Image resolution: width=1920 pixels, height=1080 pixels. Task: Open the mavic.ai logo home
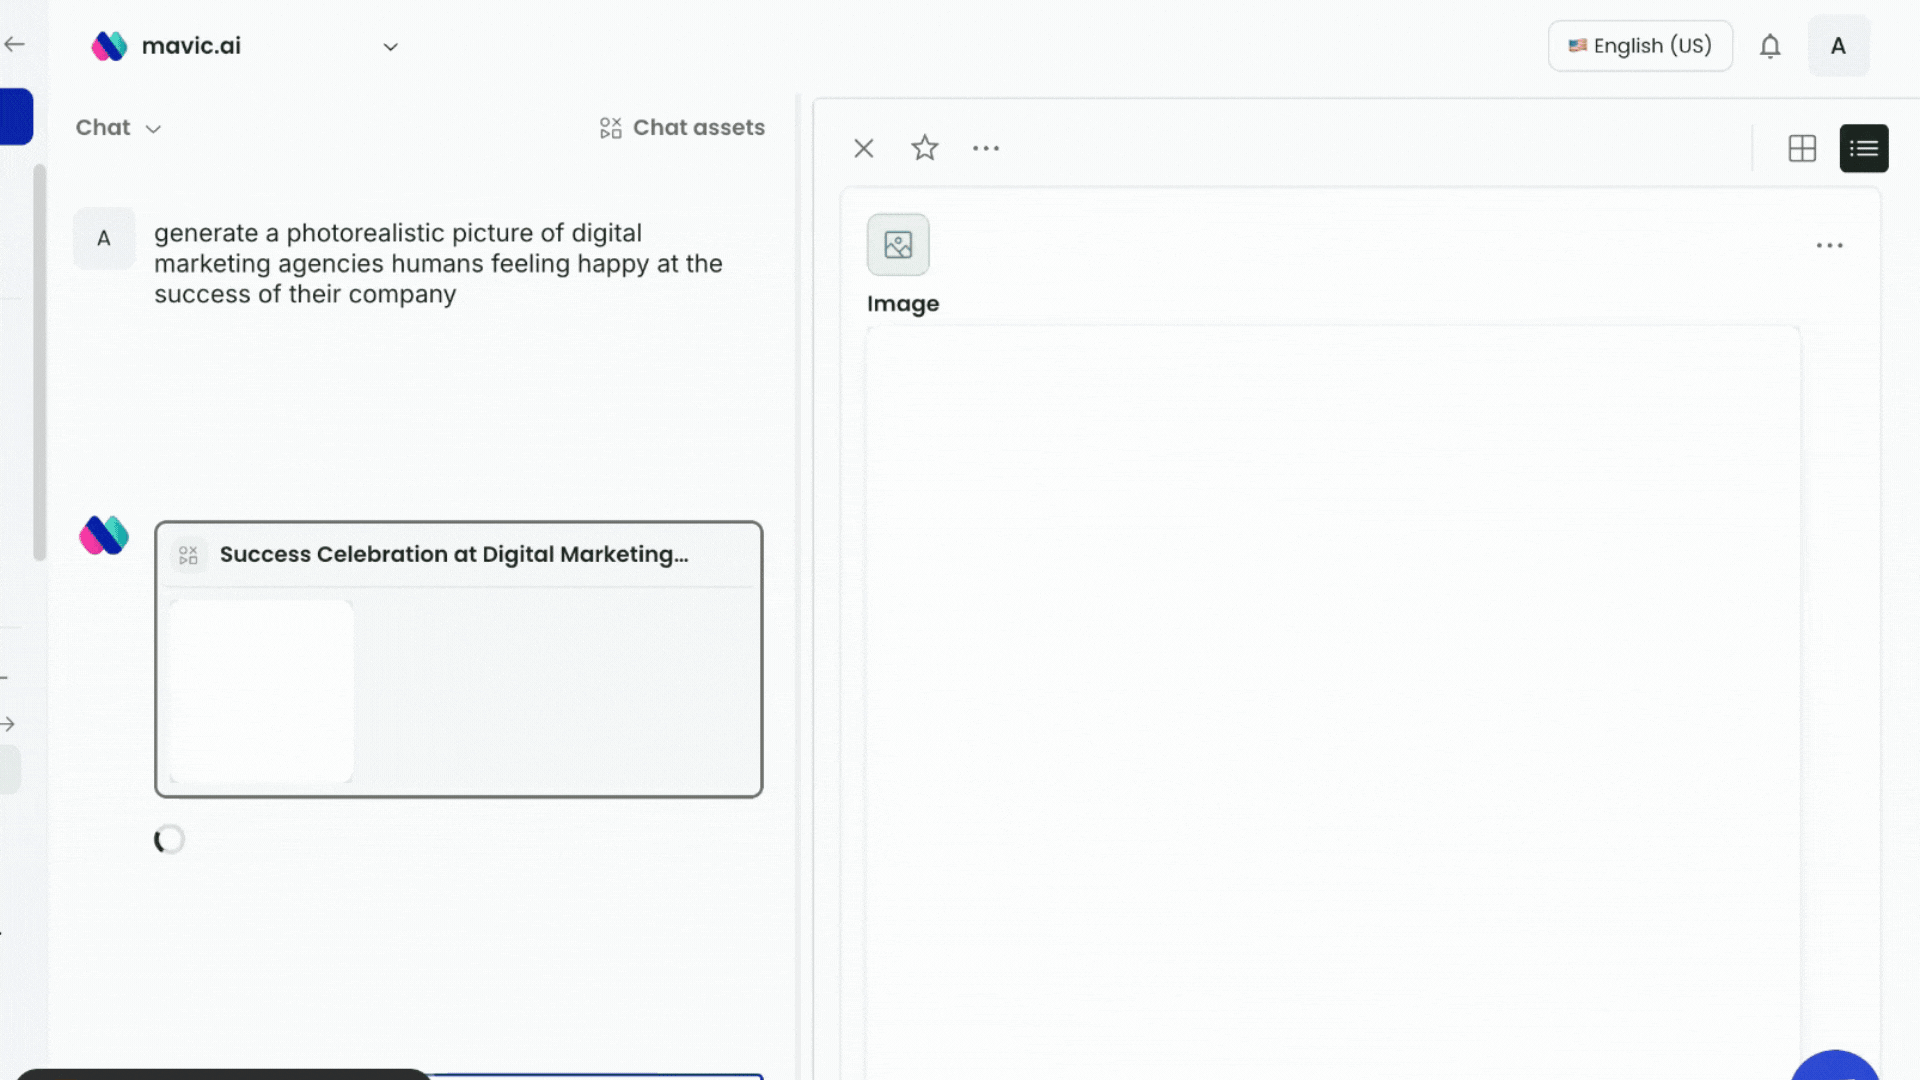[x=166, y=46]
